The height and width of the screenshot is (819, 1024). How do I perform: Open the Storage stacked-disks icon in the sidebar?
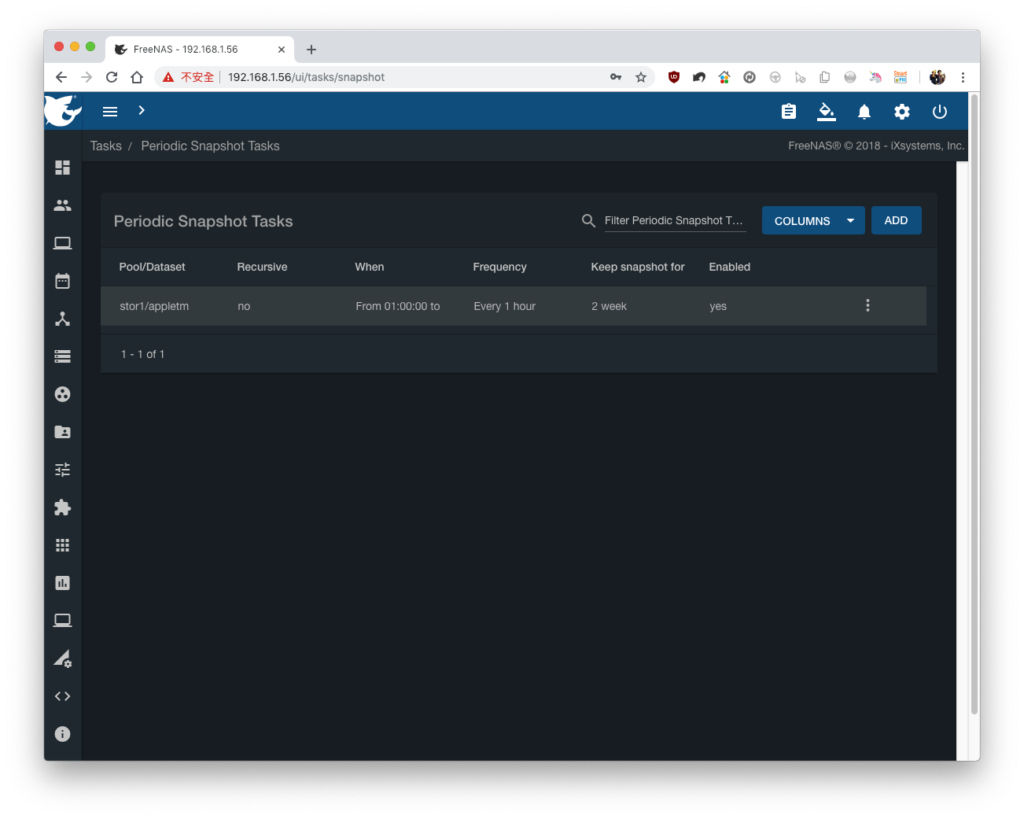point(63,357)
